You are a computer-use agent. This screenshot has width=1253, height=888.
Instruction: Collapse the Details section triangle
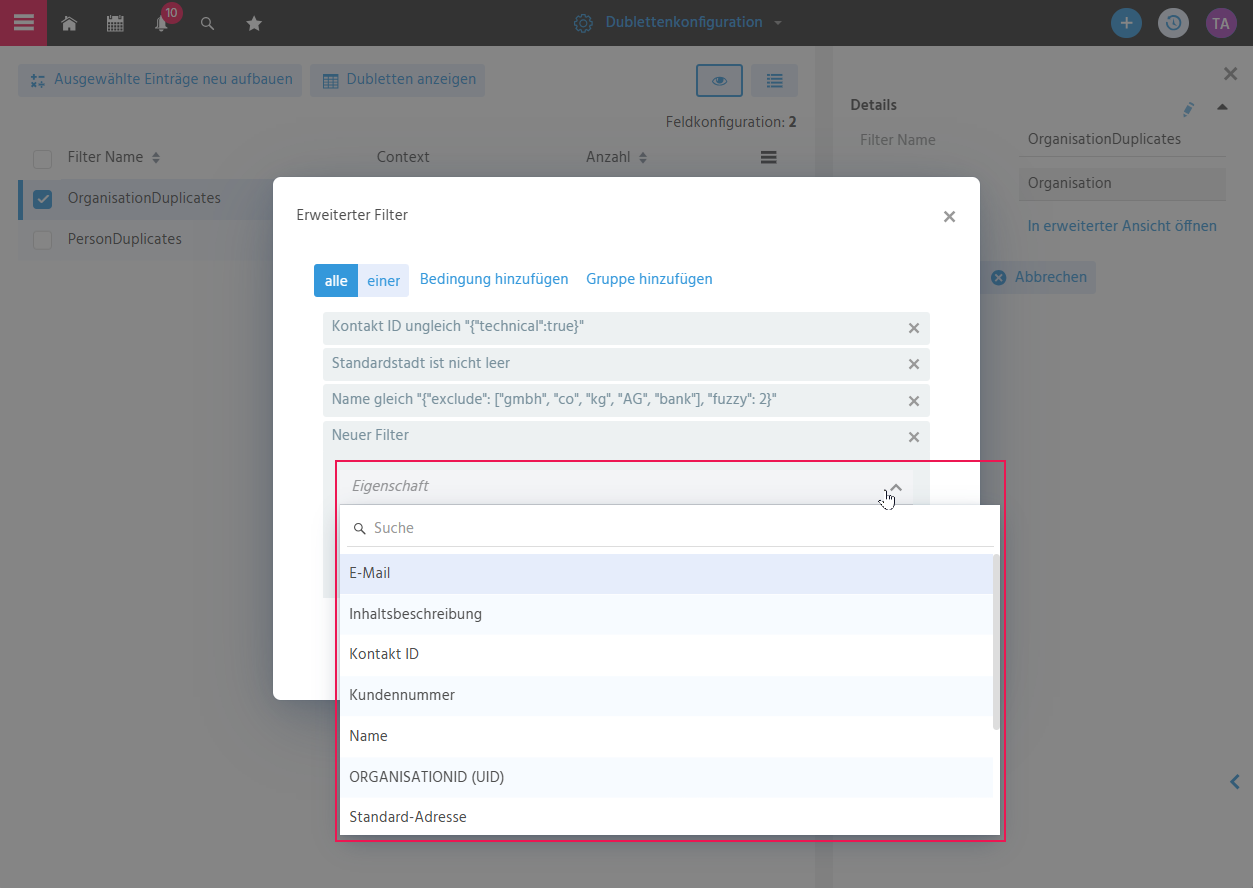tap(1222, 106)
